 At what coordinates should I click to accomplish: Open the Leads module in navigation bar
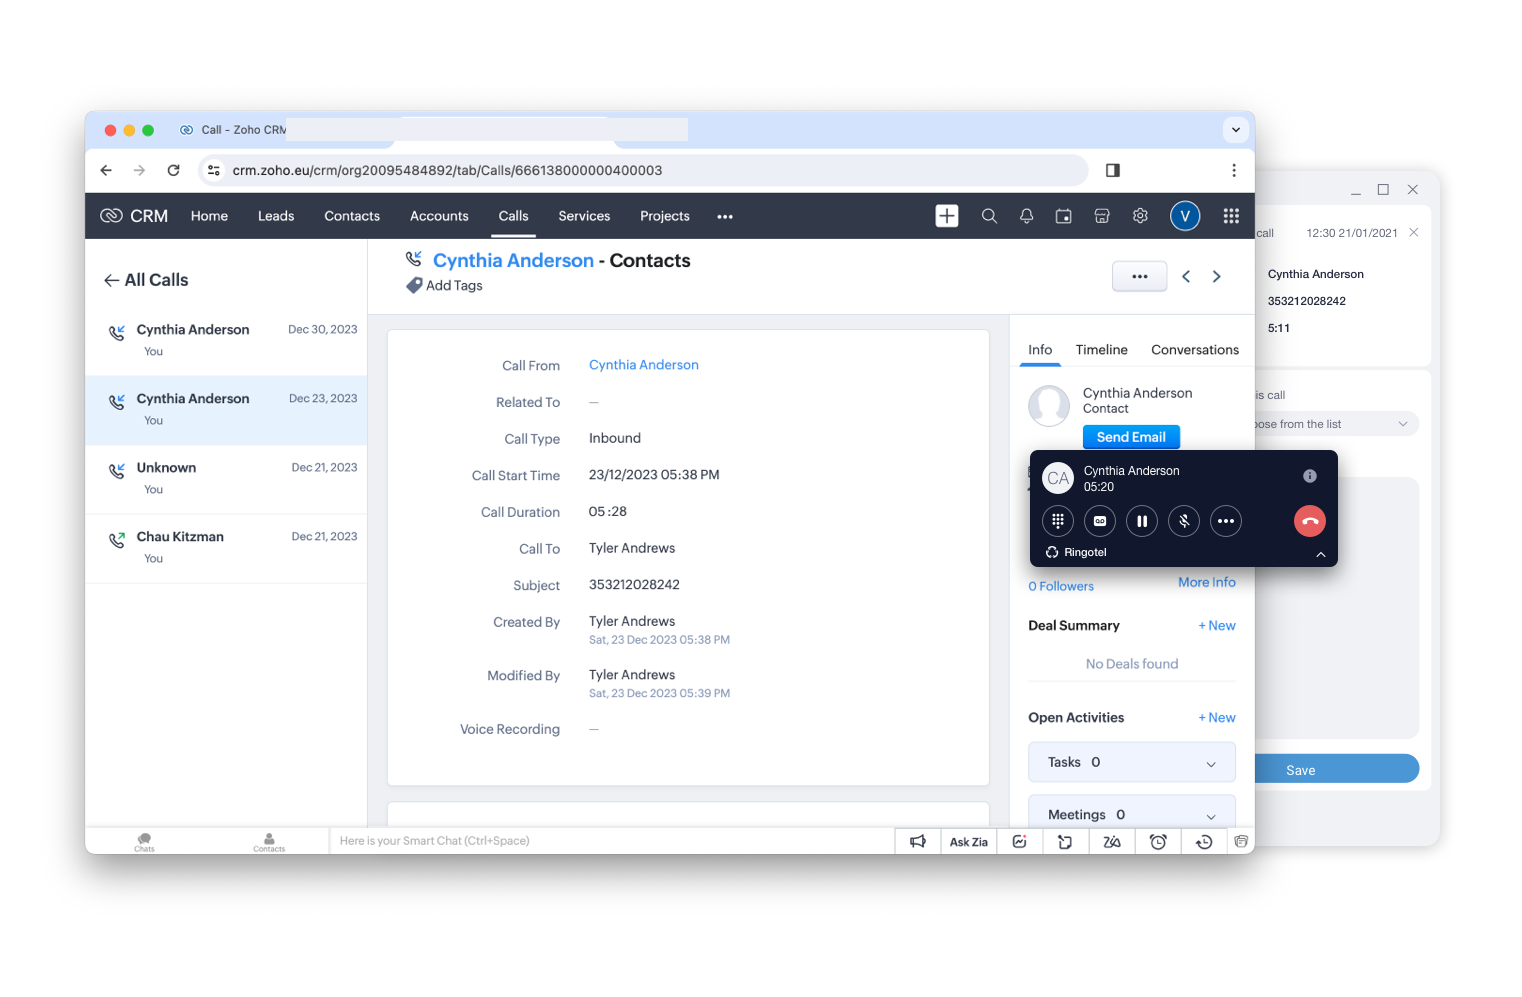click(276, 216)
